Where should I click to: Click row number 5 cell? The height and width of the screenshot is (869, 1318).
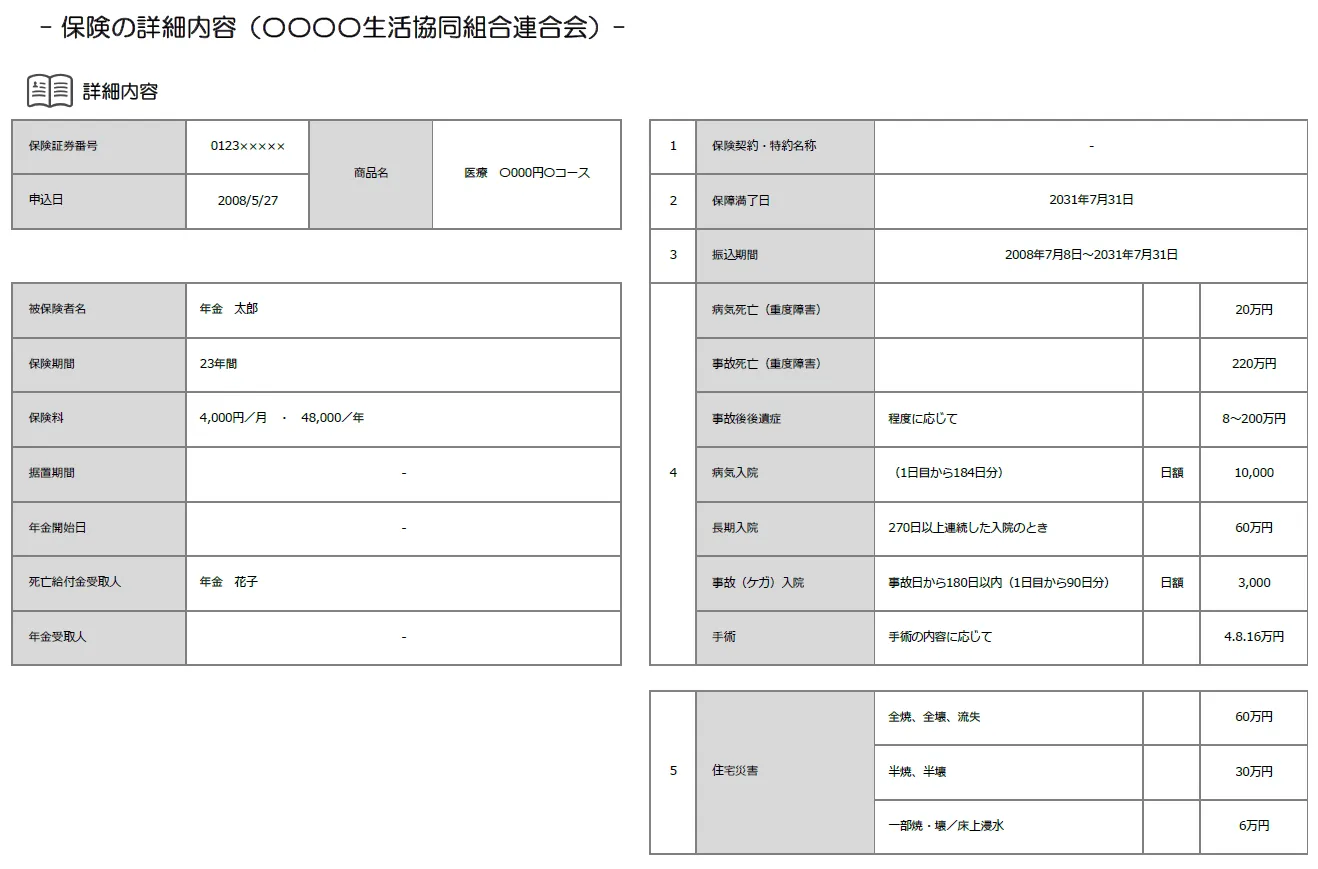673,772
